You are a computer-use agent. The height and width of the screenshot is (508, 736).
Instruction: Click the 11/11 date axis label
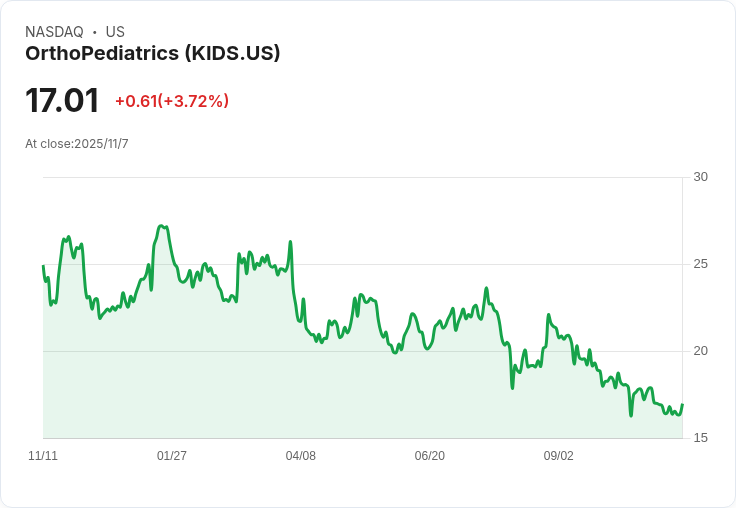[43, 456]
